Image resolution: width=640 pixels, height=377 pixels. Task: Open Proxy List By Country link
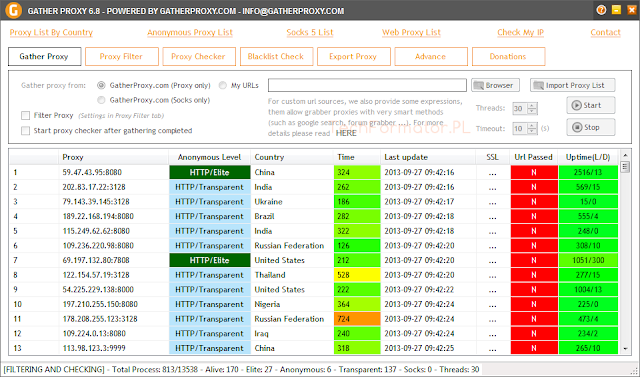(x=51, y=32)
